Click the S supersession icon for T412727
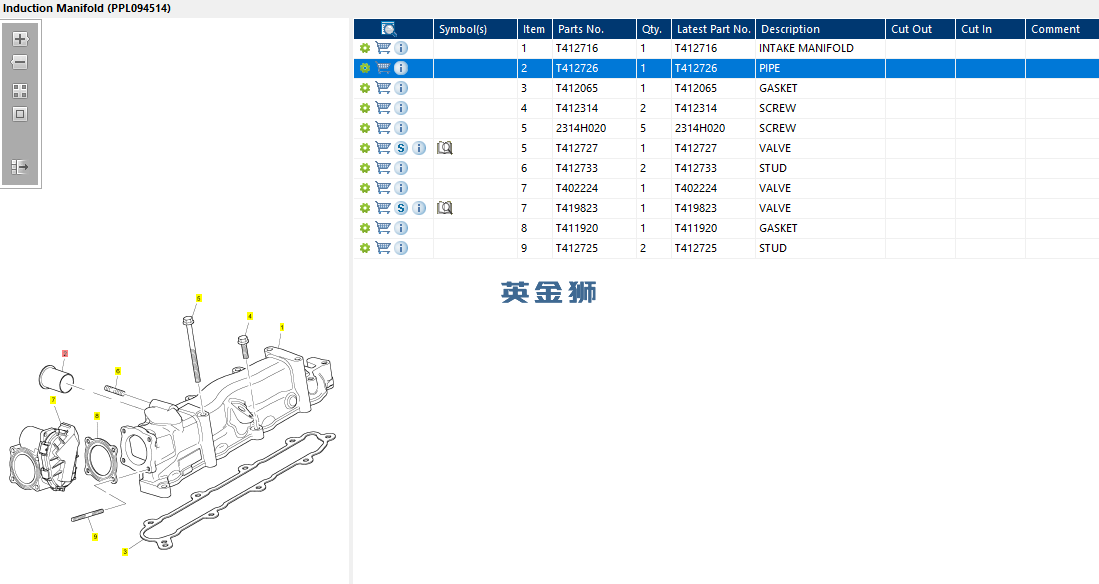Viewport: 1099px width, 584px height. [x=401, y=148]
